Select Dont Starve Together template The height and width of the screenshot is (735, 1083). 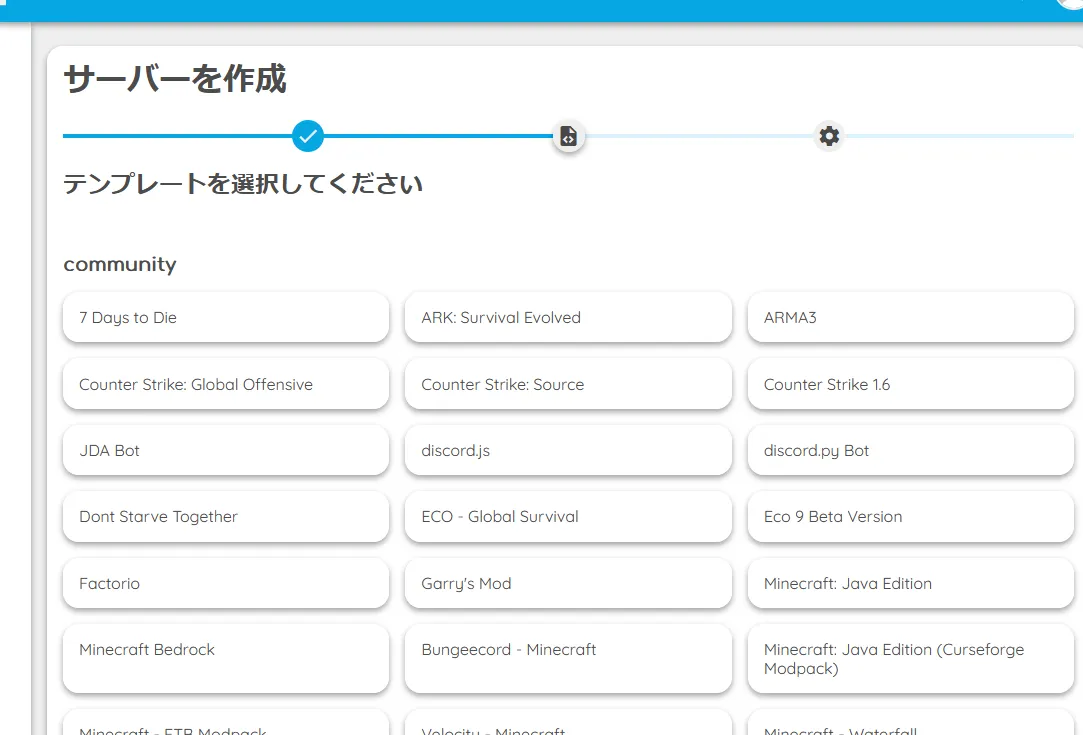(225, 517)
